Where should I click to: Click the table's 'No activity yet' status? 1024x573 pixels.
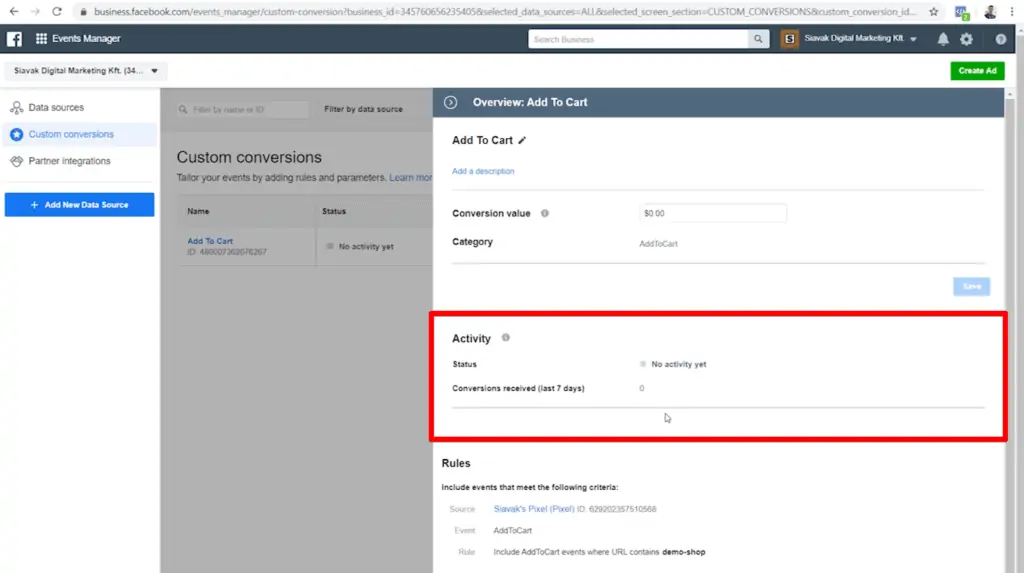click(366, 246)
